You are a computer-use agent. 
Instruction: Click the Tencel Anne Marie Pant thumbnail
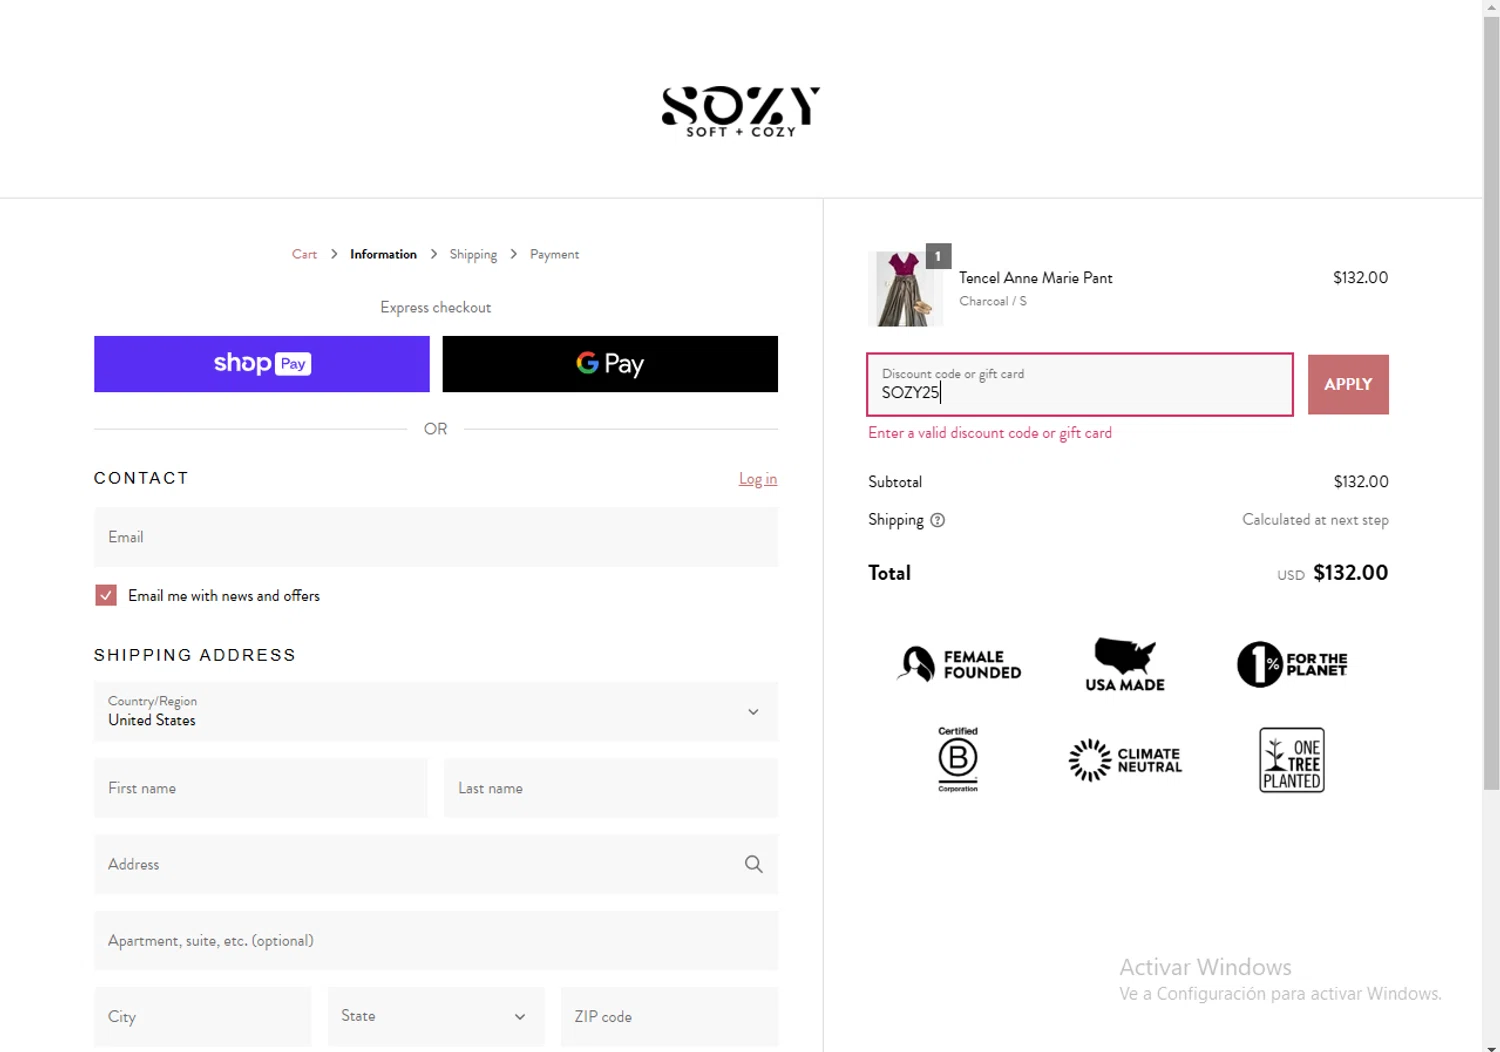click(905, 289)
